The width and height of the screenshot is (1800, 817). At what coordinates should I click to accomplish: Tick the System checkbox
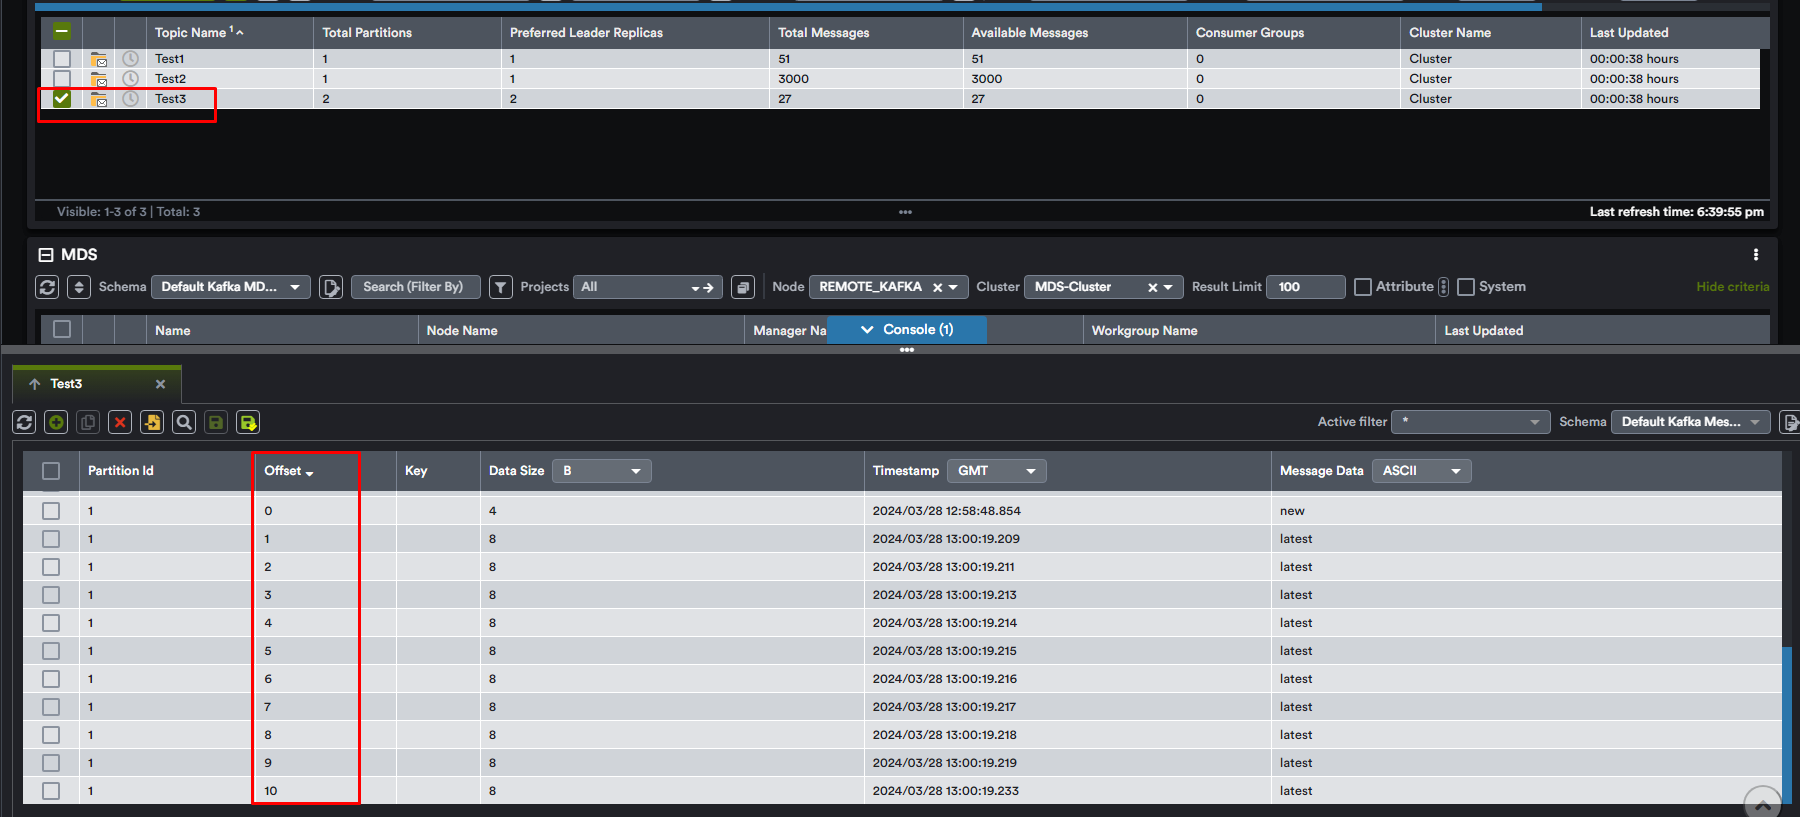click(1466, 287)
